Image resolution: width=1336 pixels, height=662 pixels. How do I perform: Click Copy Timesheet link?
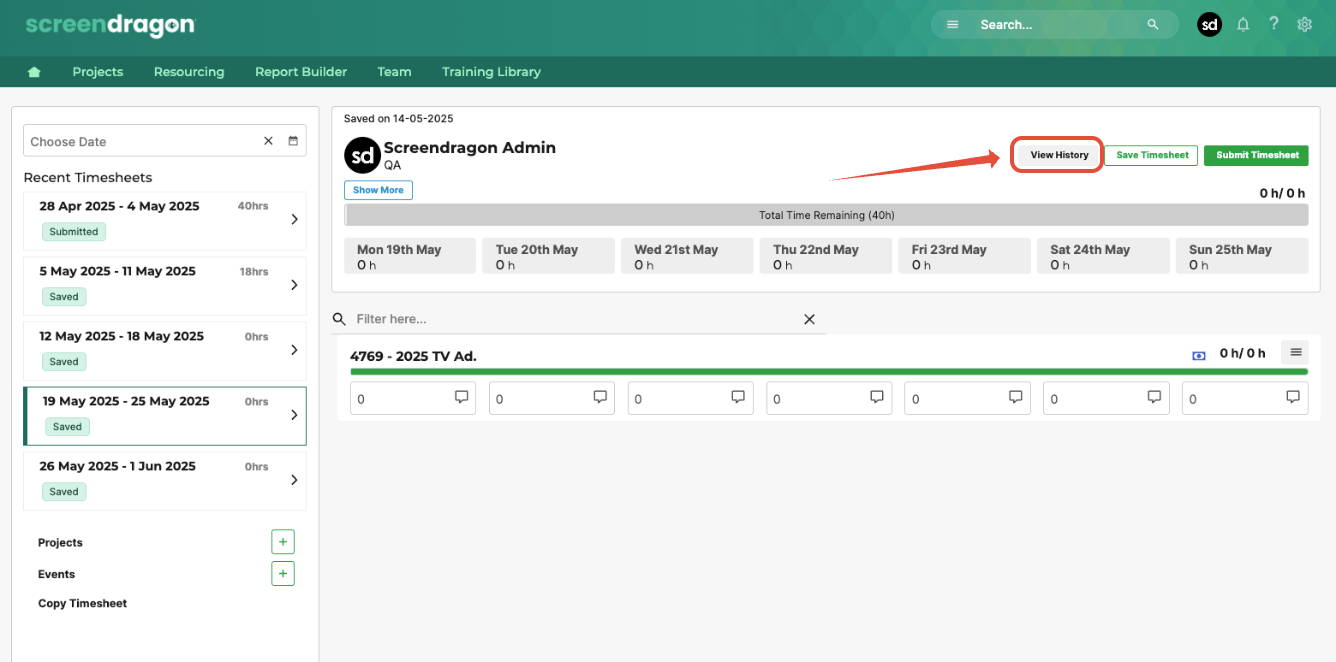pyautogui.click(x=82, y=604)
